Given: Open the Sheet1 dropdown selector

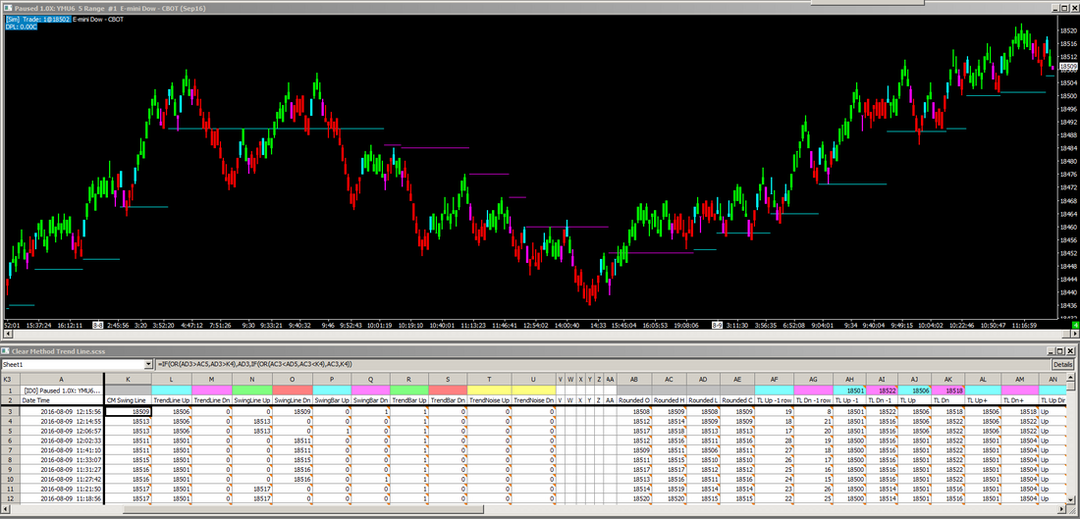Looking at the screenshot, I should 147,366.
